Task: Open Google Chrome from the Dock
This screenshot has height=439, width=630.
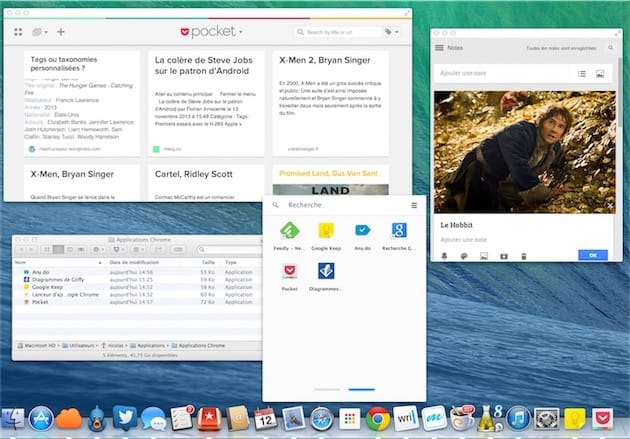Action: [377, 419]
